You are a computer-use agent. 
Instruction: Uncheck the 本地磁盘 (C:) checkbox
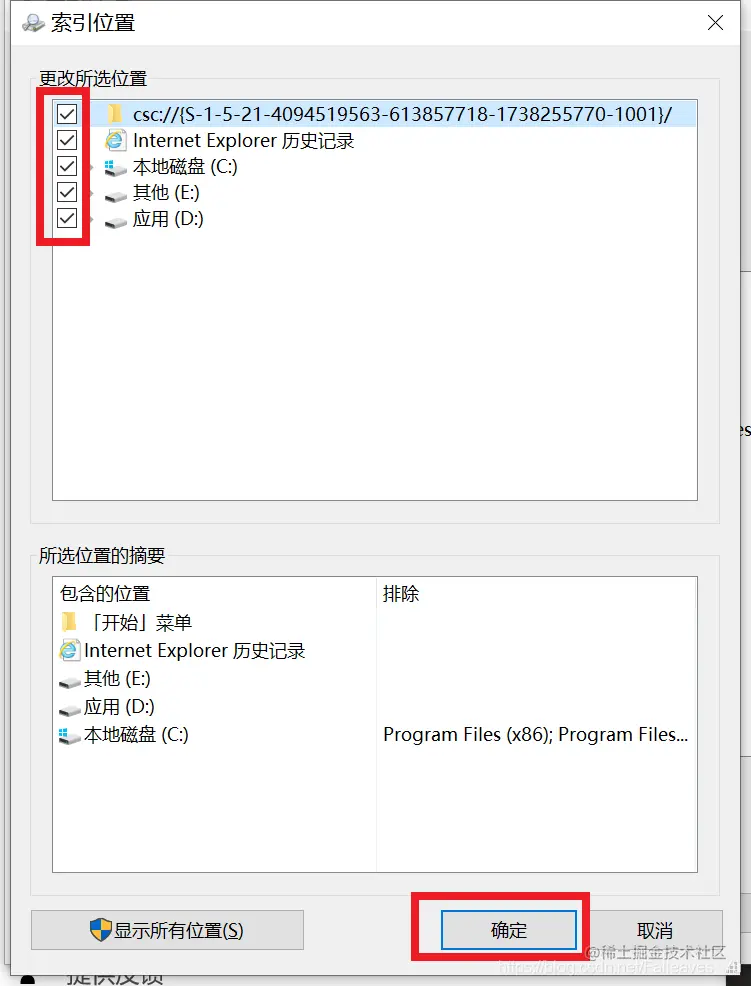coord(67,166)
